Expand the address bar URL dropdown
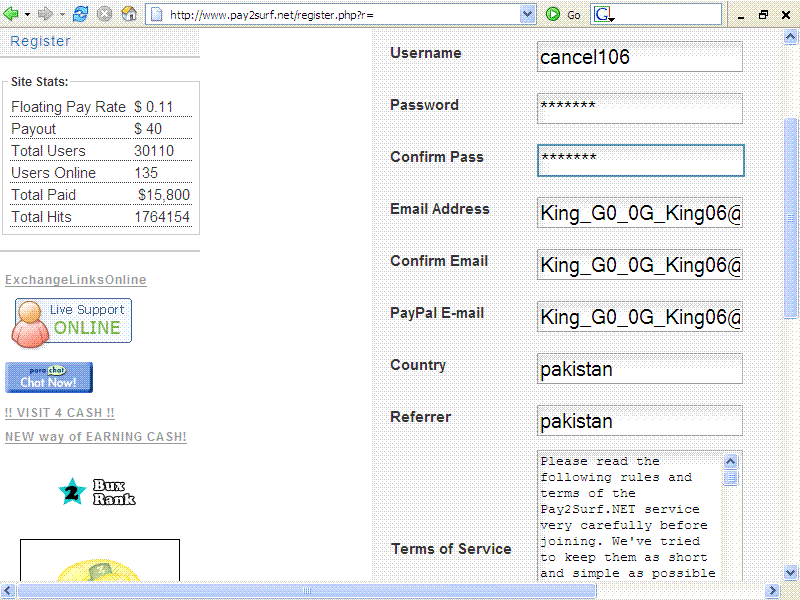 [x=528, y=14]
